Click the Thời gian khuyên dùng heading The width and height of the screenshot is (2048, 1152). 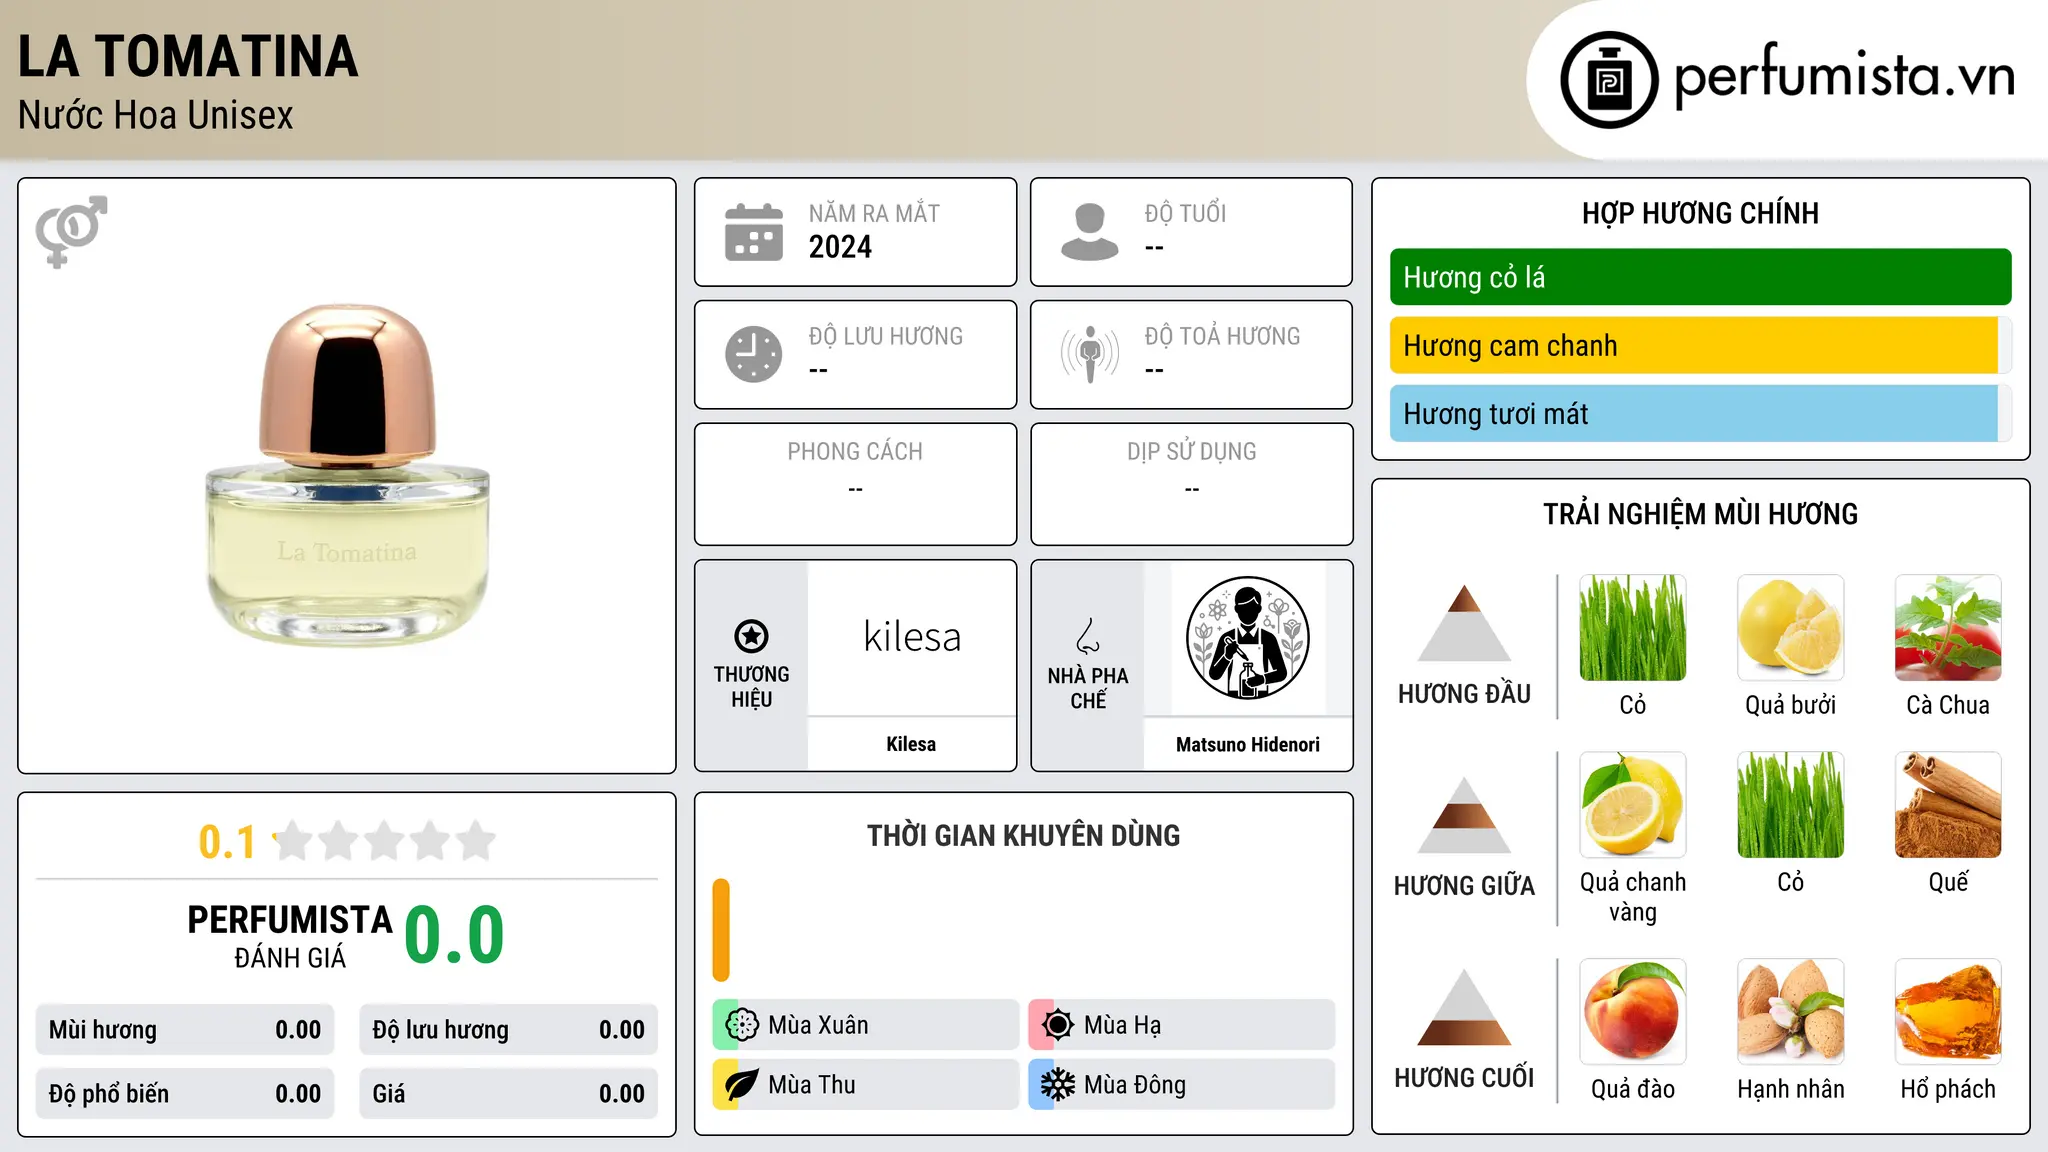1024,835
